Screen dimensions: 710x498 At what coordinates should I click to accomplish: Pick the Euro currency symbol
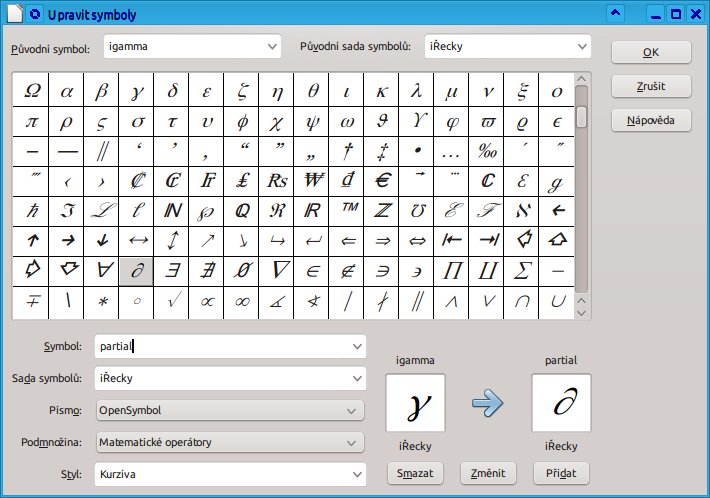[x=382, y=181]
